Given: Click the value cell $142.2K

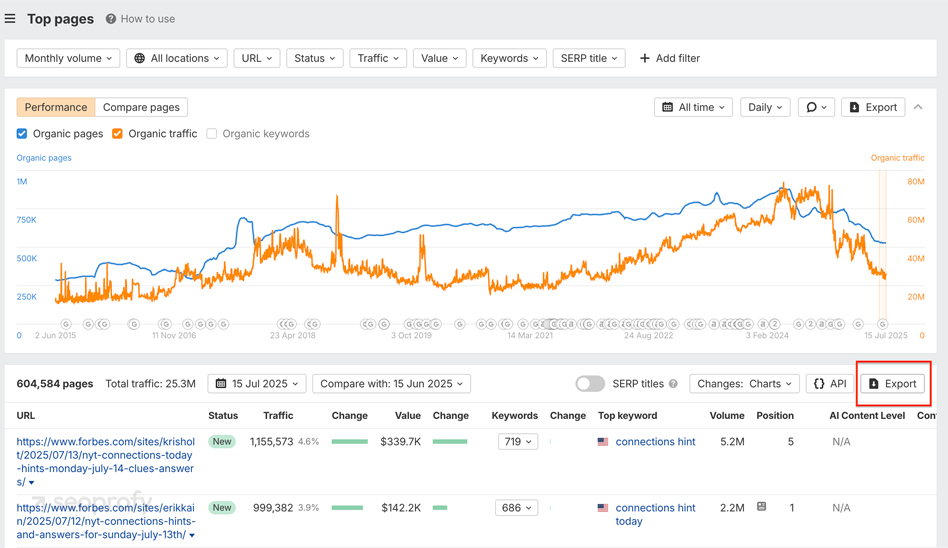Looking at the screenshot, I should [401, 507].
